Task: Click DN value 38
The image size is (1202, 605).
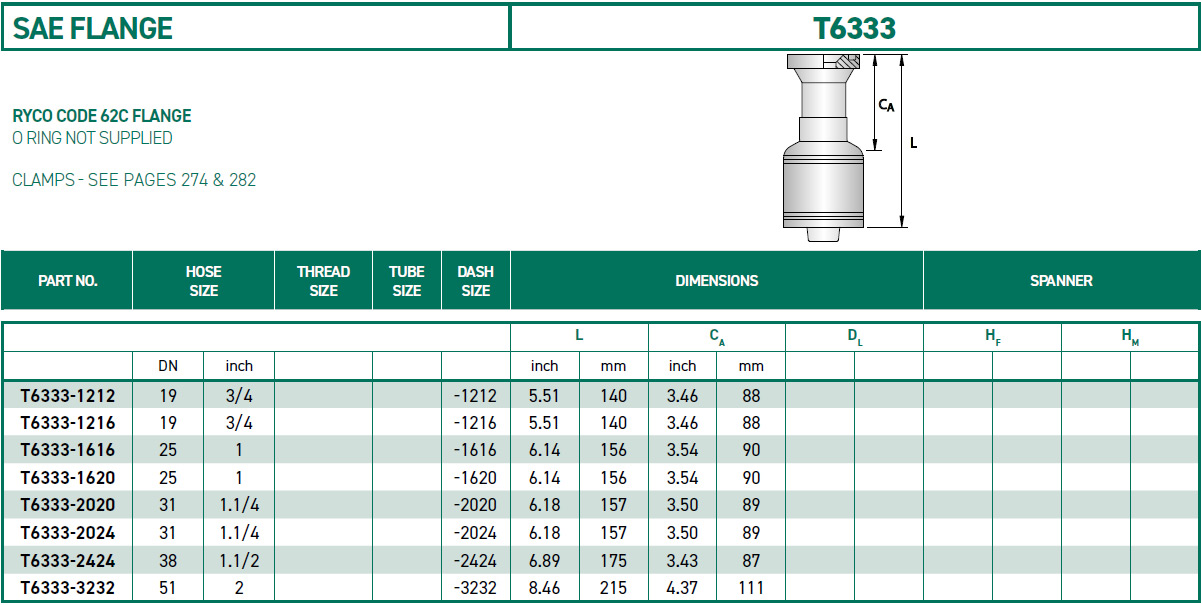Action: (x=168, y=560)
